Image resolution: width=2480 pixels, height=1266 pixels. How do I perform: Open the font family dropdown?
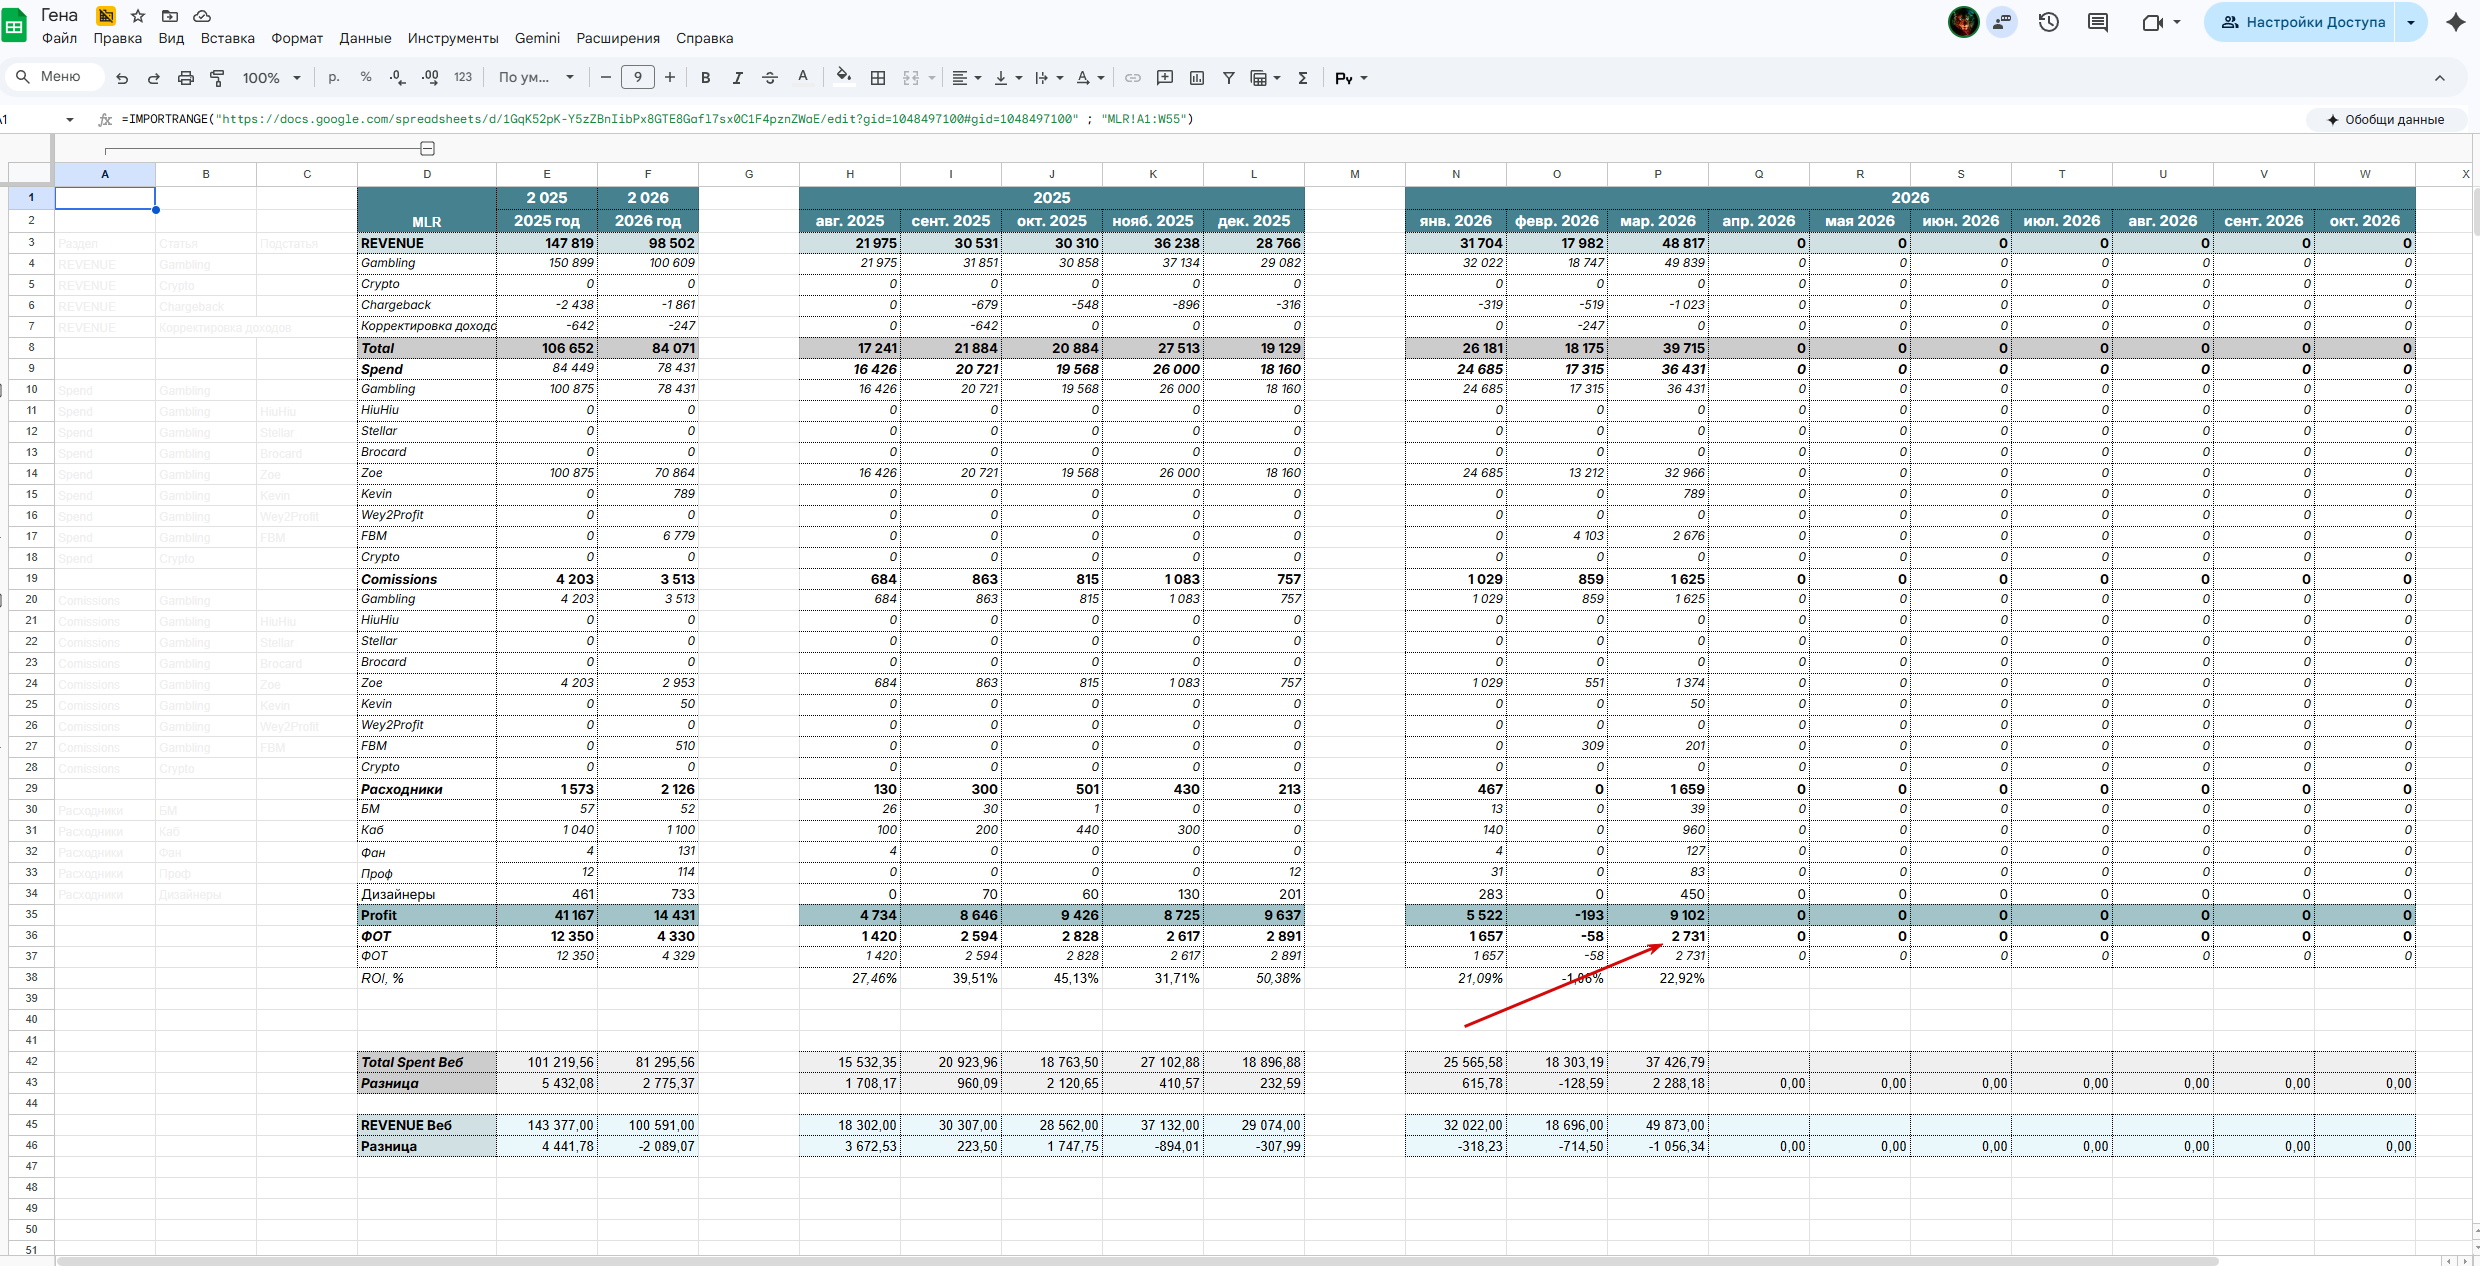(x=536, y=78)
